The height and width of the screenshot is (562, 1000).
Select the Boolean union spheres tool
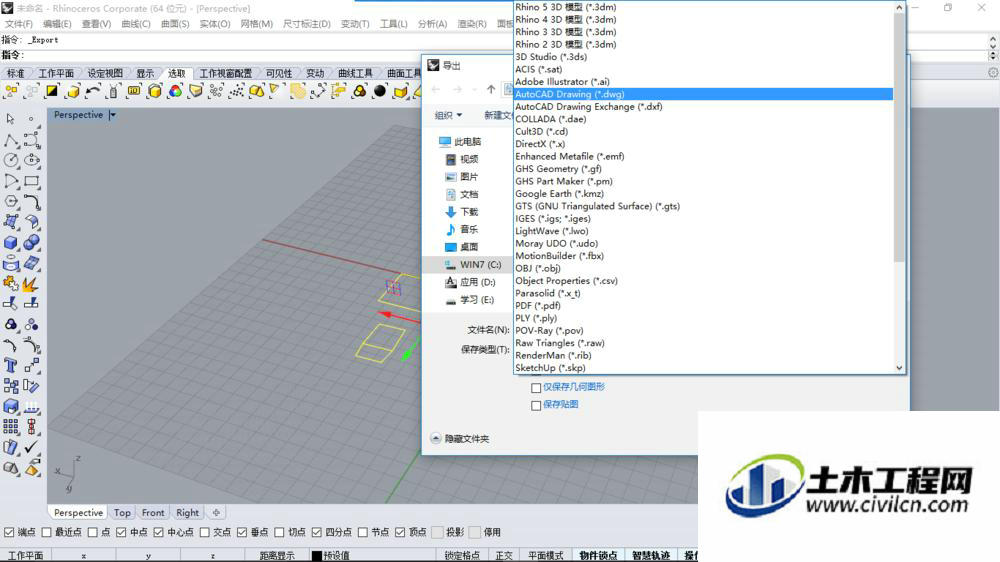(x=32, y=243)
